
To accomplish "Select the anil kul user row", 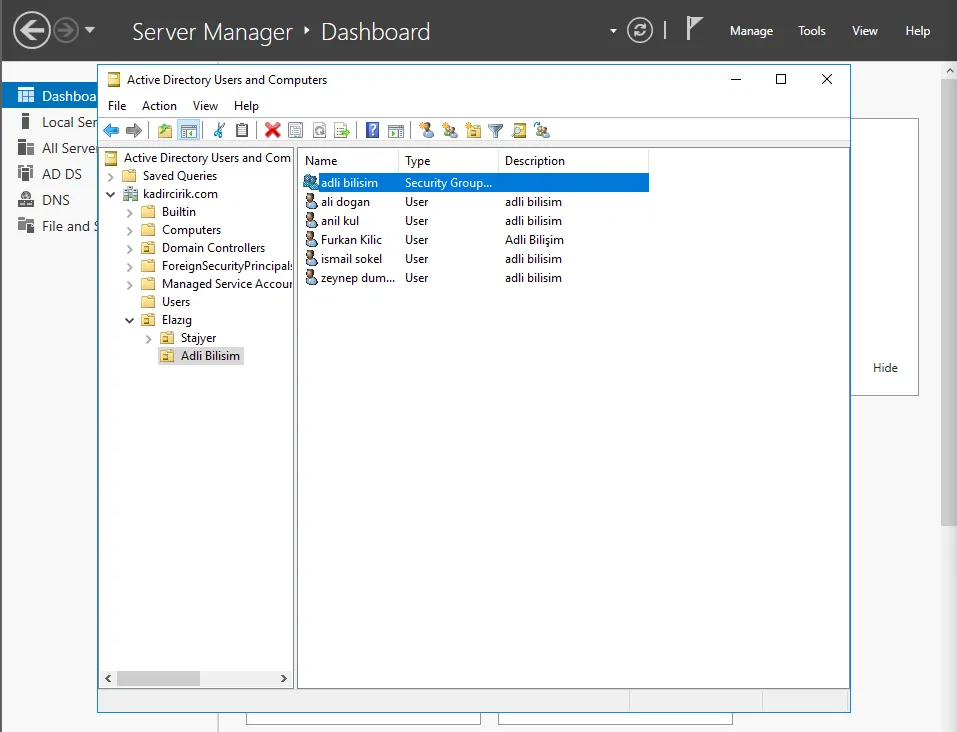I will pyautogui.click(x=475, y=220).
